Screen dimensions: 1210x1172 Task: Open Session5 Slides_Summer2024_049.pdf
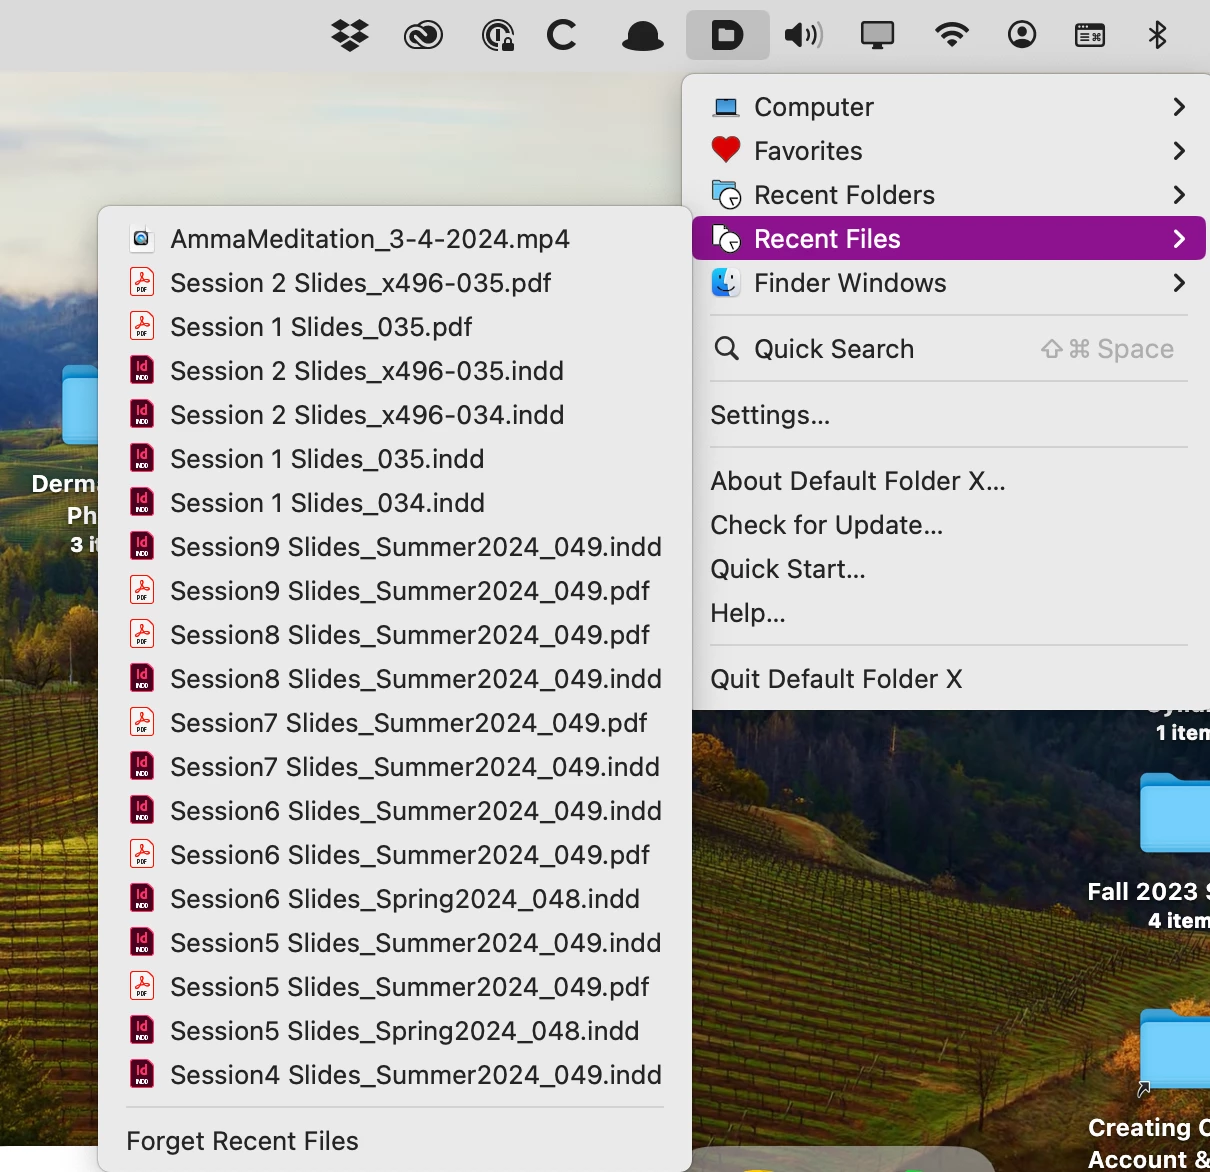pyautogui.click(x=395, y=987)
